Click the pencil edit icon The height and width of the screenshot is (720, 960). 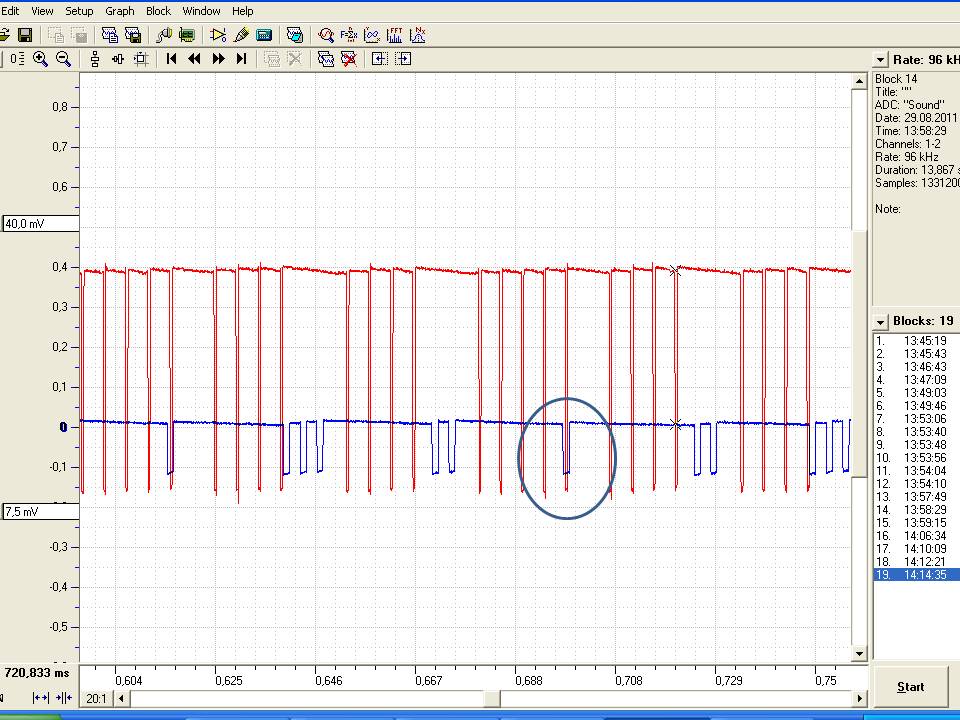241,35
